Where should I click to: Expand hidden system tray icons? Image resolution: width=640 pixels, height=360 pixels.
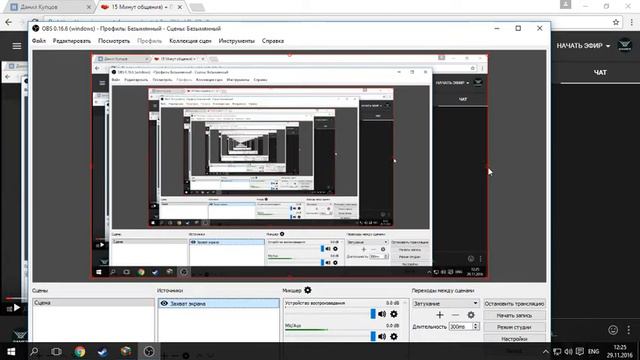click(x=546, y=351)
